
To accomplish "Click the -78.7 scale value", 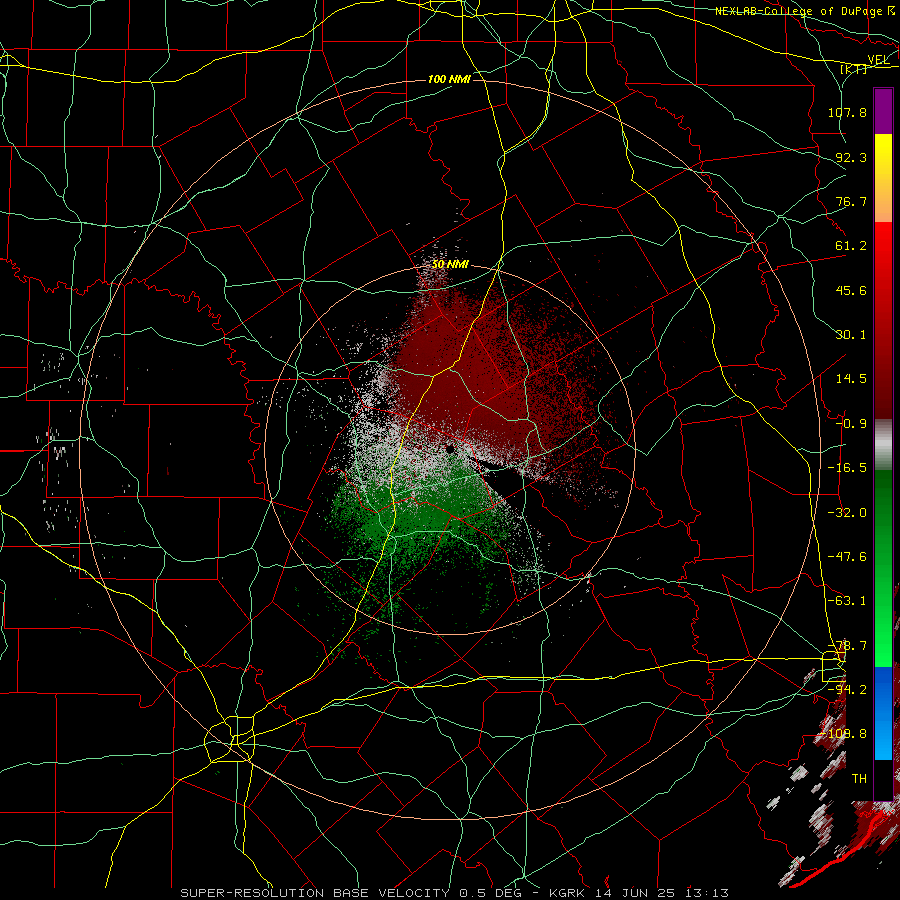I will pos(847,646).
